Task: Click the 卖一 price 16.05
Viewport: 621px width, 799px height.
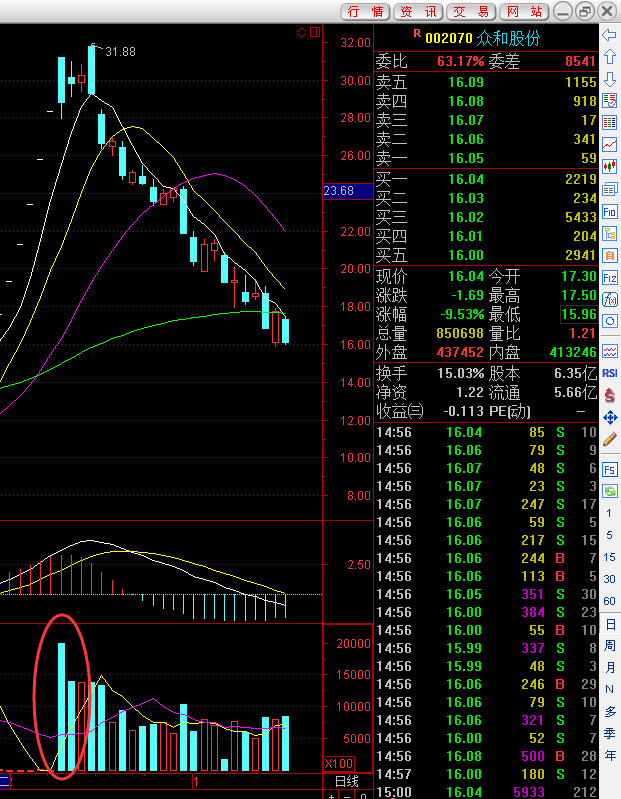Action: [466, 158]
